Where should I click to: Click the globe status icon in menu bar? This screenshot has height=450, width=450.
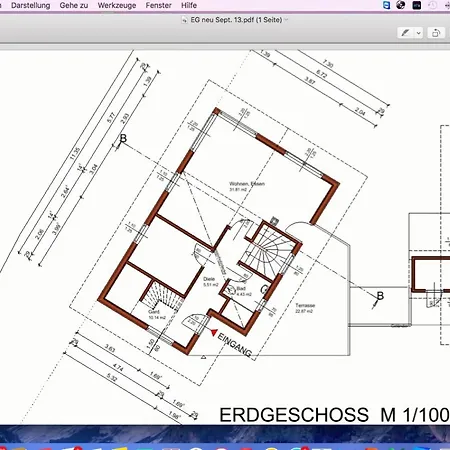pos(401,5)
